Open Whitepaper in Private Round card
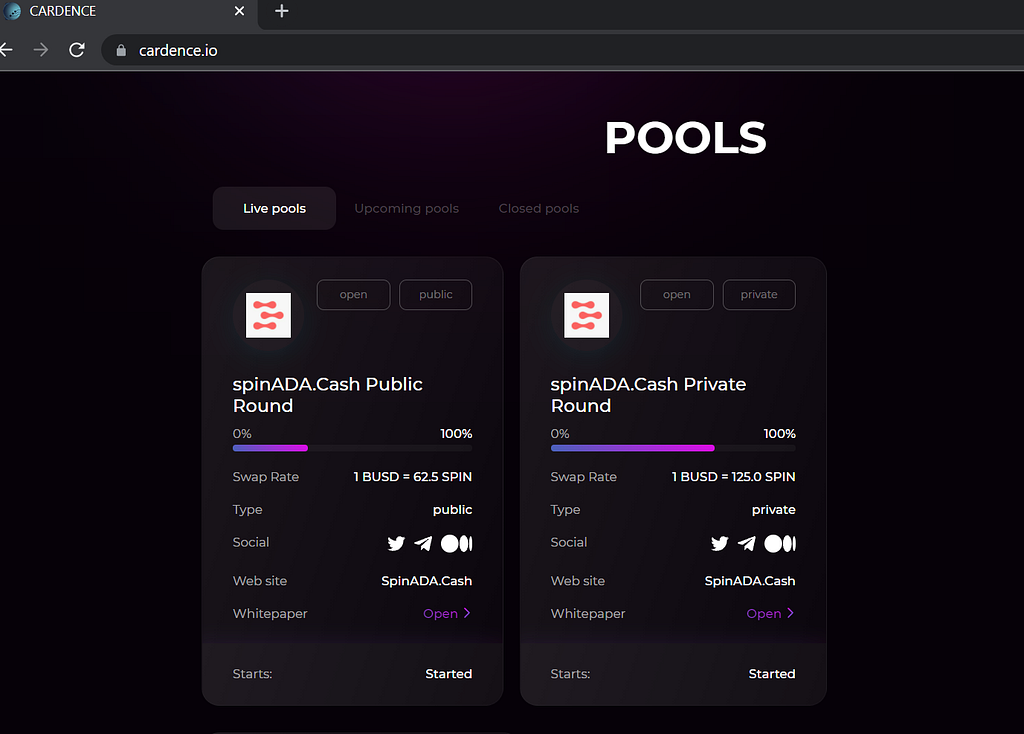This screenshot has width=1024, height=734. pyautogui.click(x=770, y=613)
